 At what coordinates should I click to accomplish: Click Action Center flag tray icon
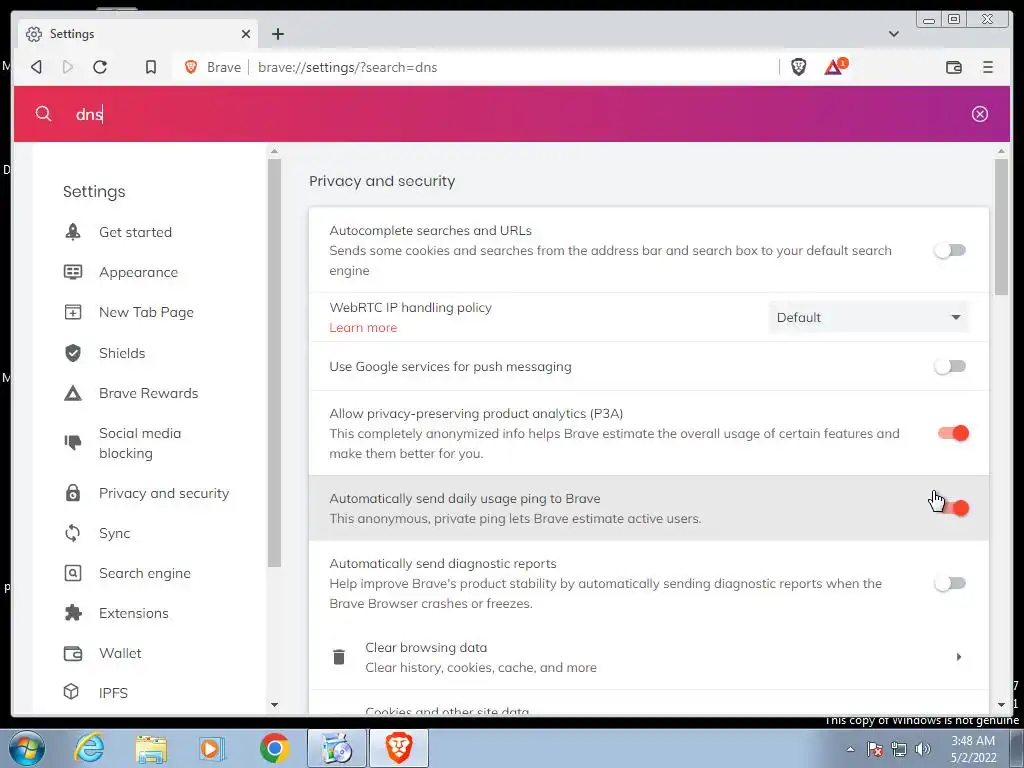(875, 749)
